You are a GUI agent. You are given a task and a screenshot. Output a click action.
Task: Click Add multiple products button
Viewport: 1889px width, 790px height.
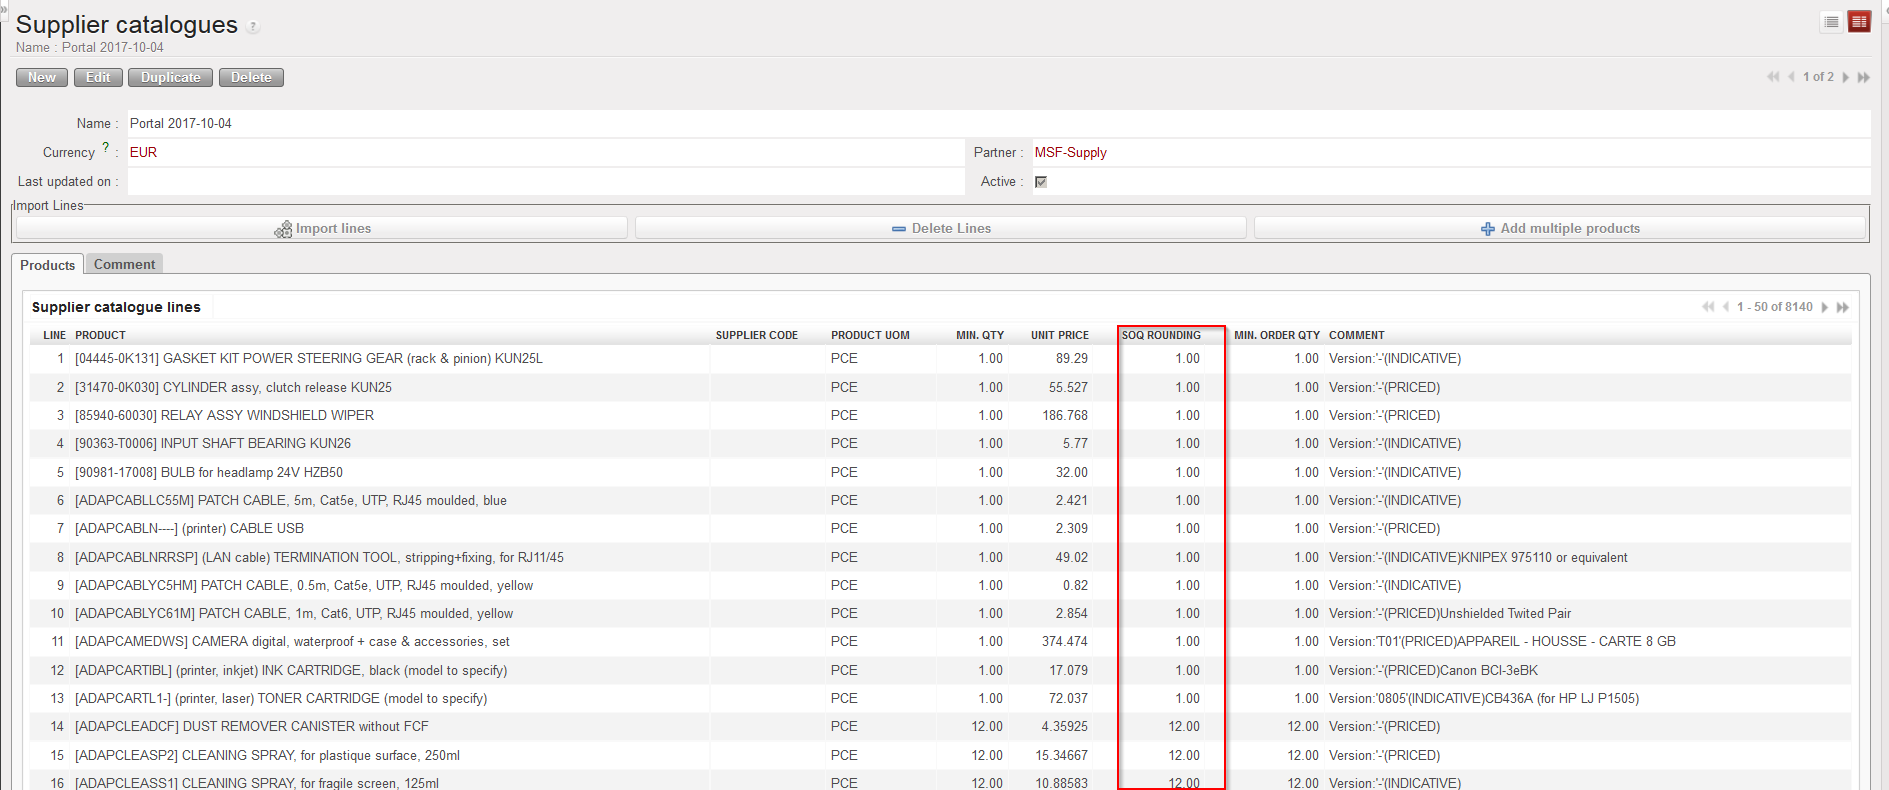click(x=1560, y=228)
